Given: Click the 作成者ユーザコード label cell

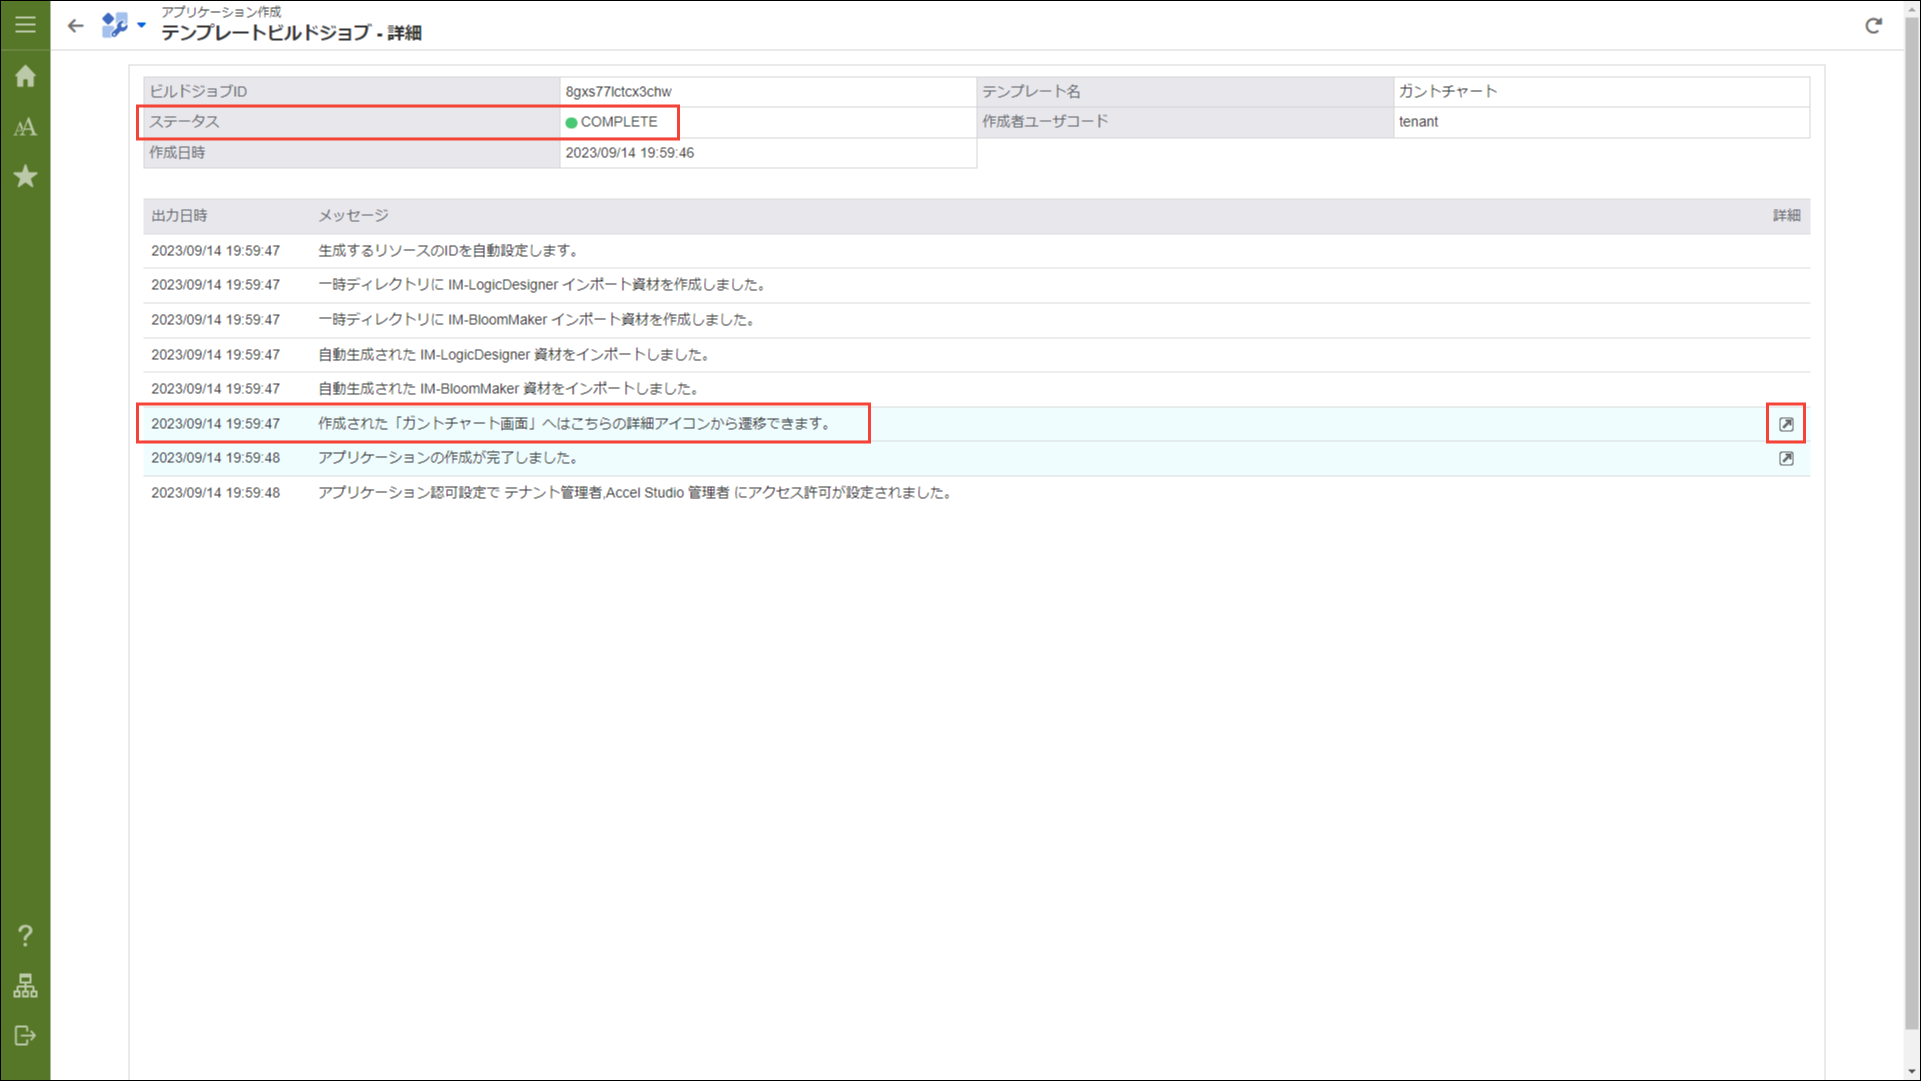Looking at the screenshot, I should (x=1184, y=122).
